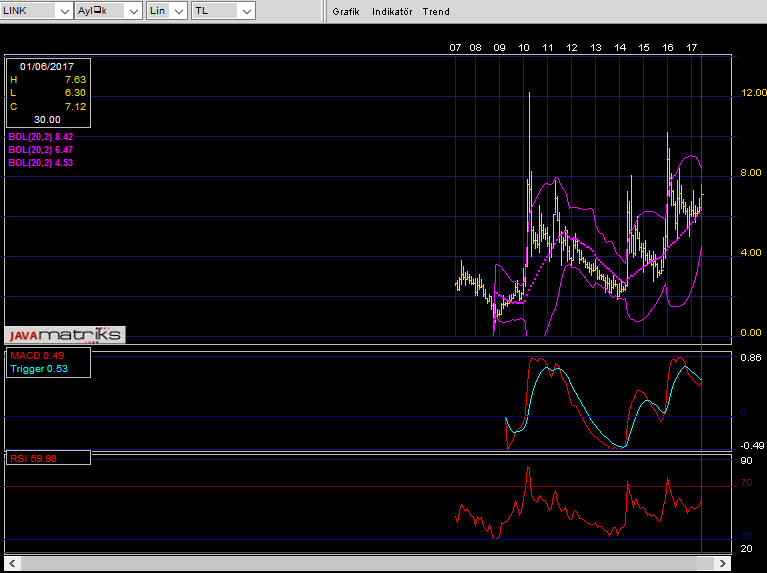The width and height of the screenshot is (767, 573).
Task: Click the year label 14 on time axis
Action: (x=620, y=47)
